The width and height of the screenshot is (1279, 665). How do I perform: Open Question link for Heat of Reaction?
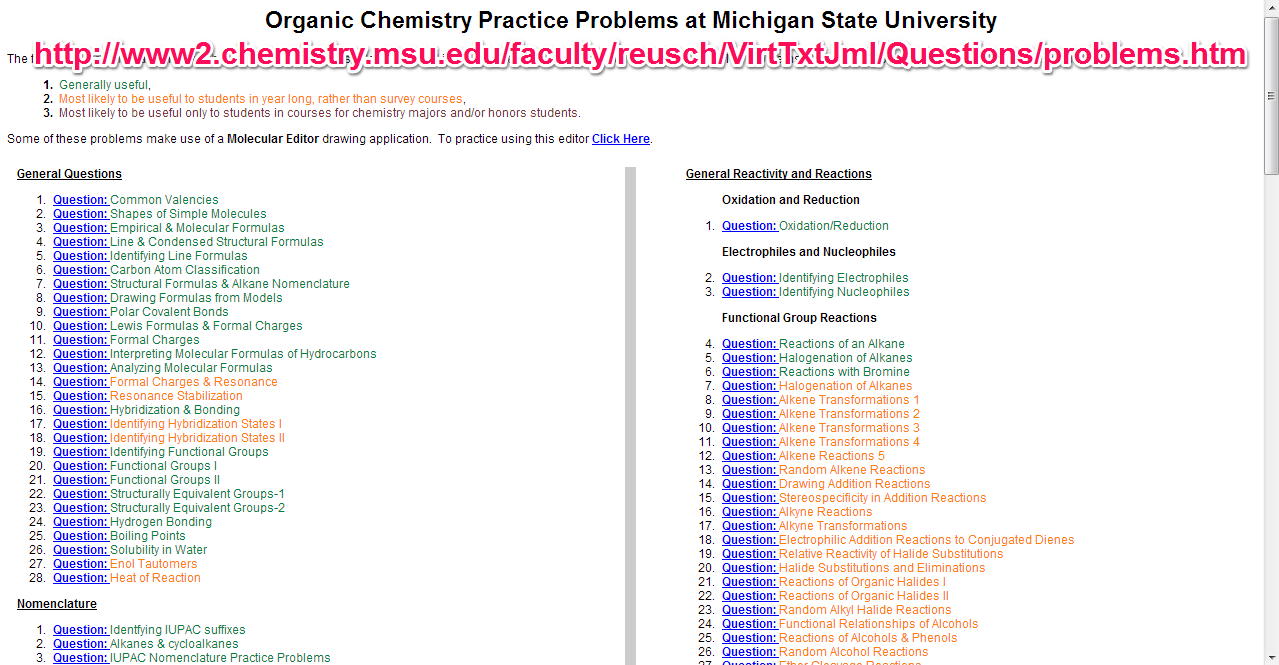[80, 578]
